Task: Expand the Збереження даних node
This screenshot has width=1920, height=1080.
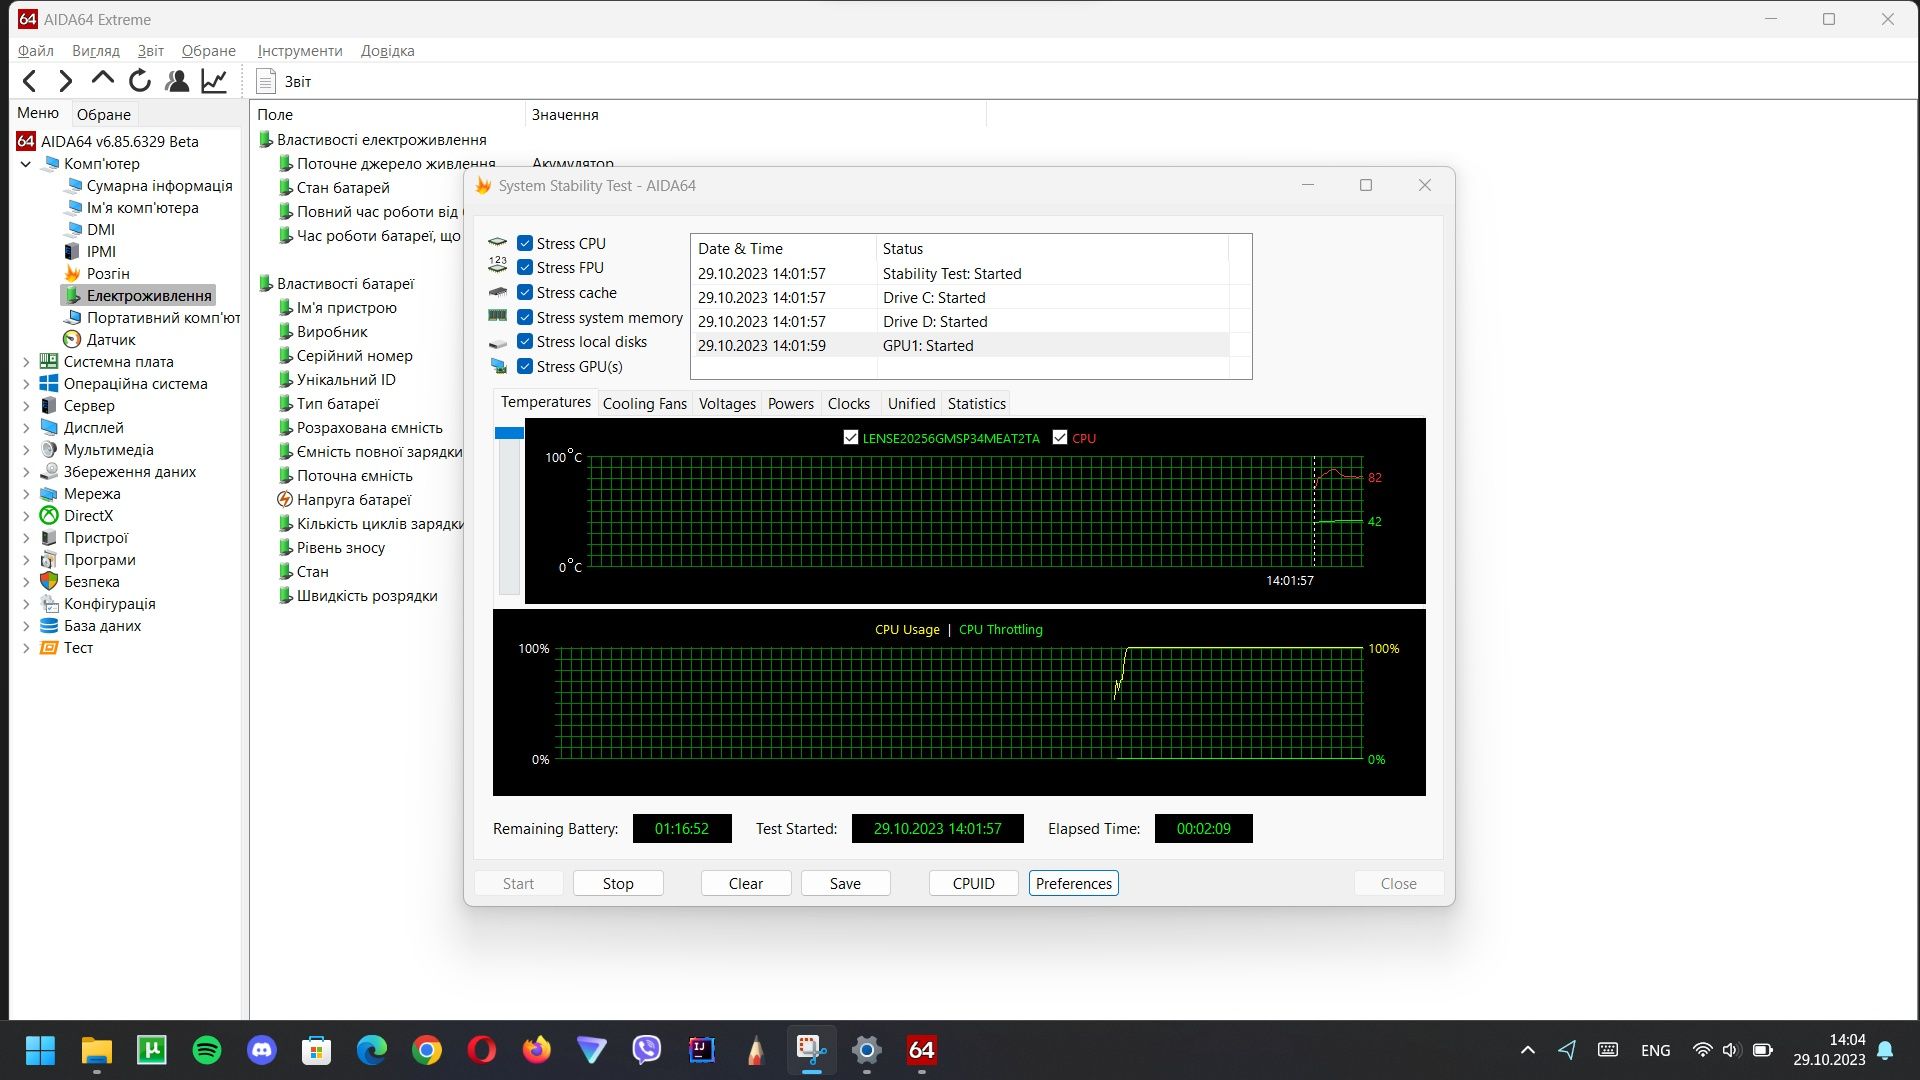Action: click(x=26, y=472)
